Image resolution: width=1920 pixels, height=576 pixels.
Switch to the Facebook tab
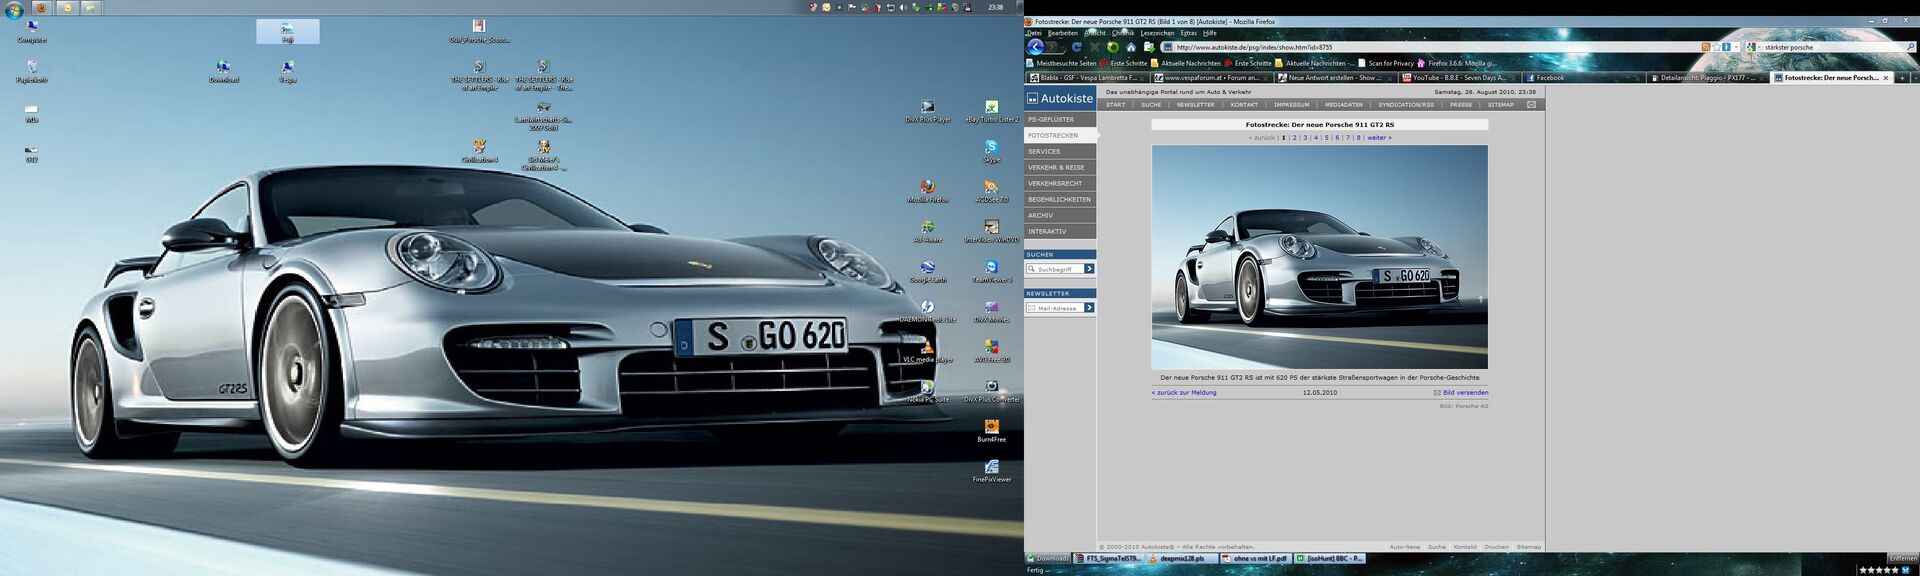click(x=1550, y=78)
